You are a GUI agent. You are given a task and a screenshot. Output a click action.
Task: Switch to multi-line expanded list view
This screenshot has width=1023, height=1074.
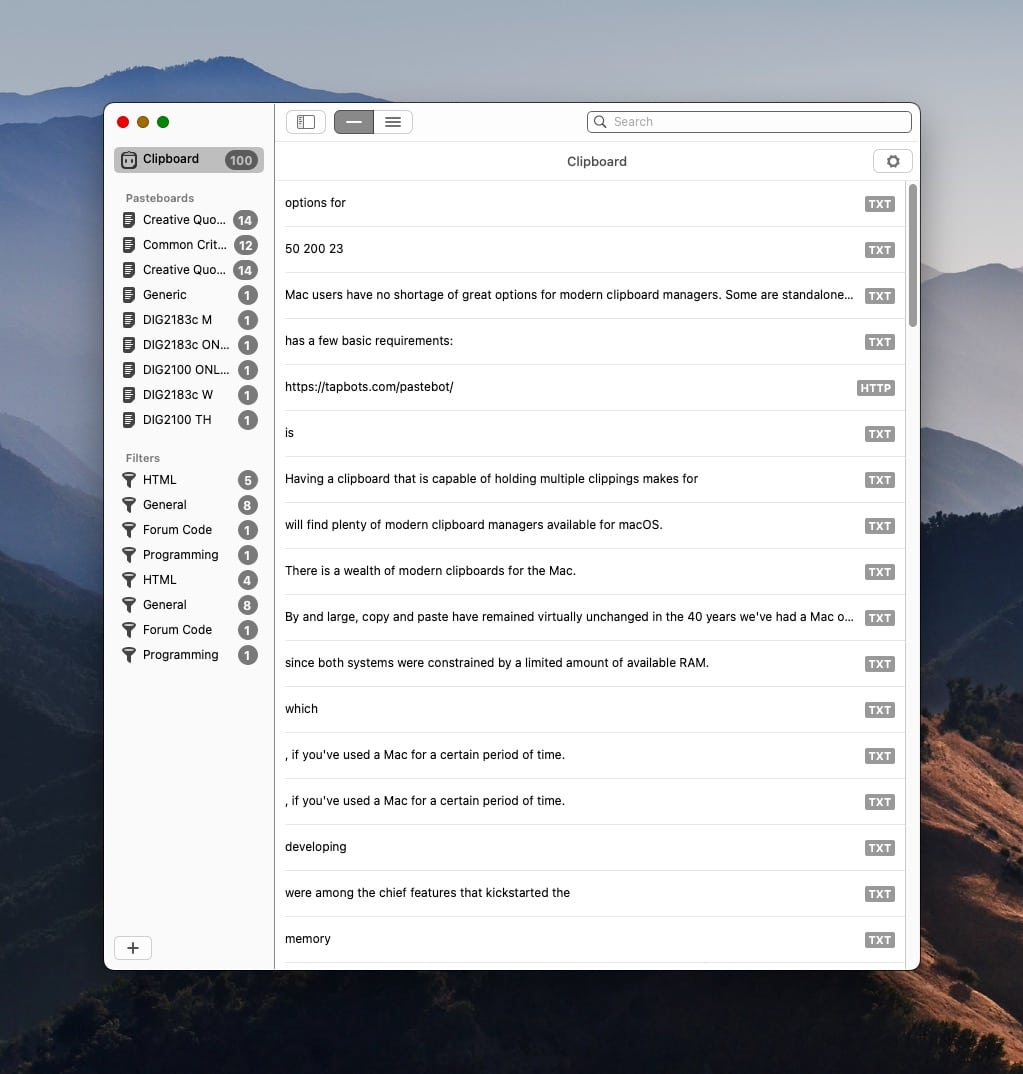tap(393, 122)
